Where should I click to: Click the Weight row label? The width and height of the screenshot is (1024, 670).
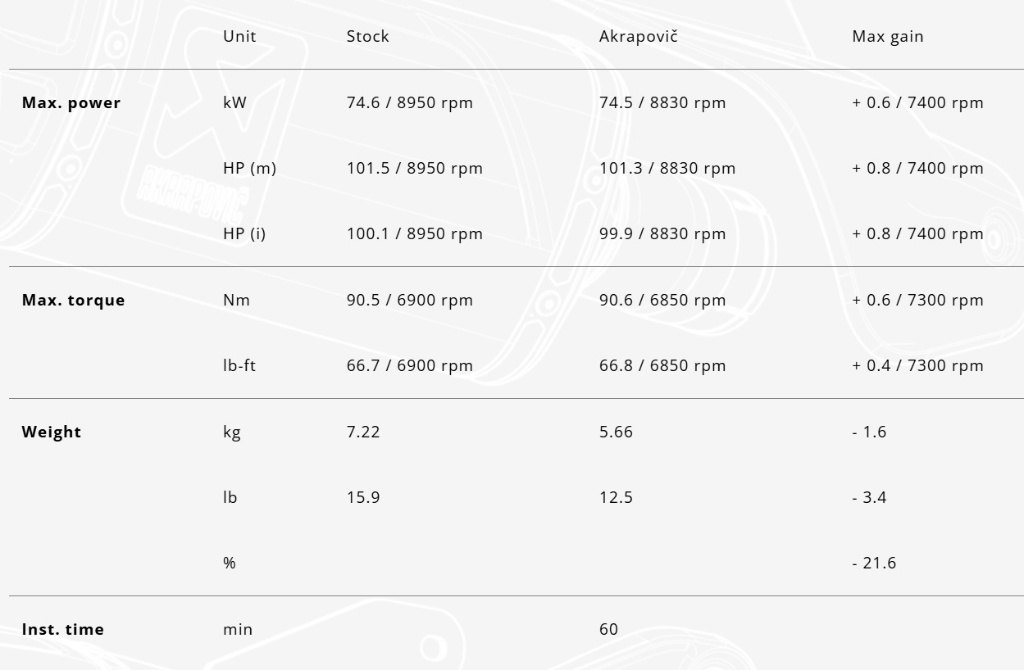pyautogui.click(x=51, y=432)
